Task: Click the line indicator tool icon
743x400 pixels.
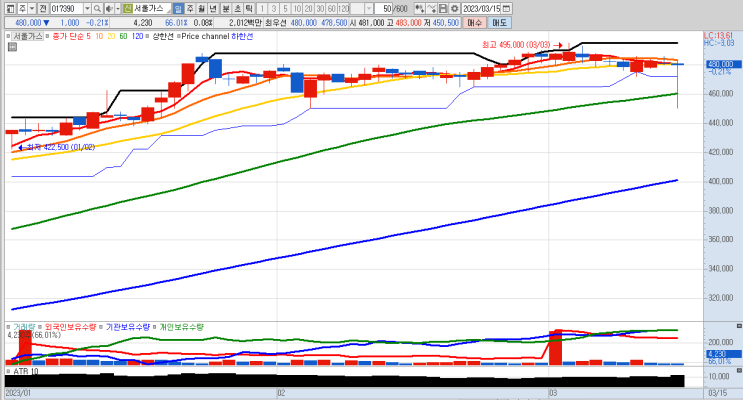Action: tap(431, 9)
